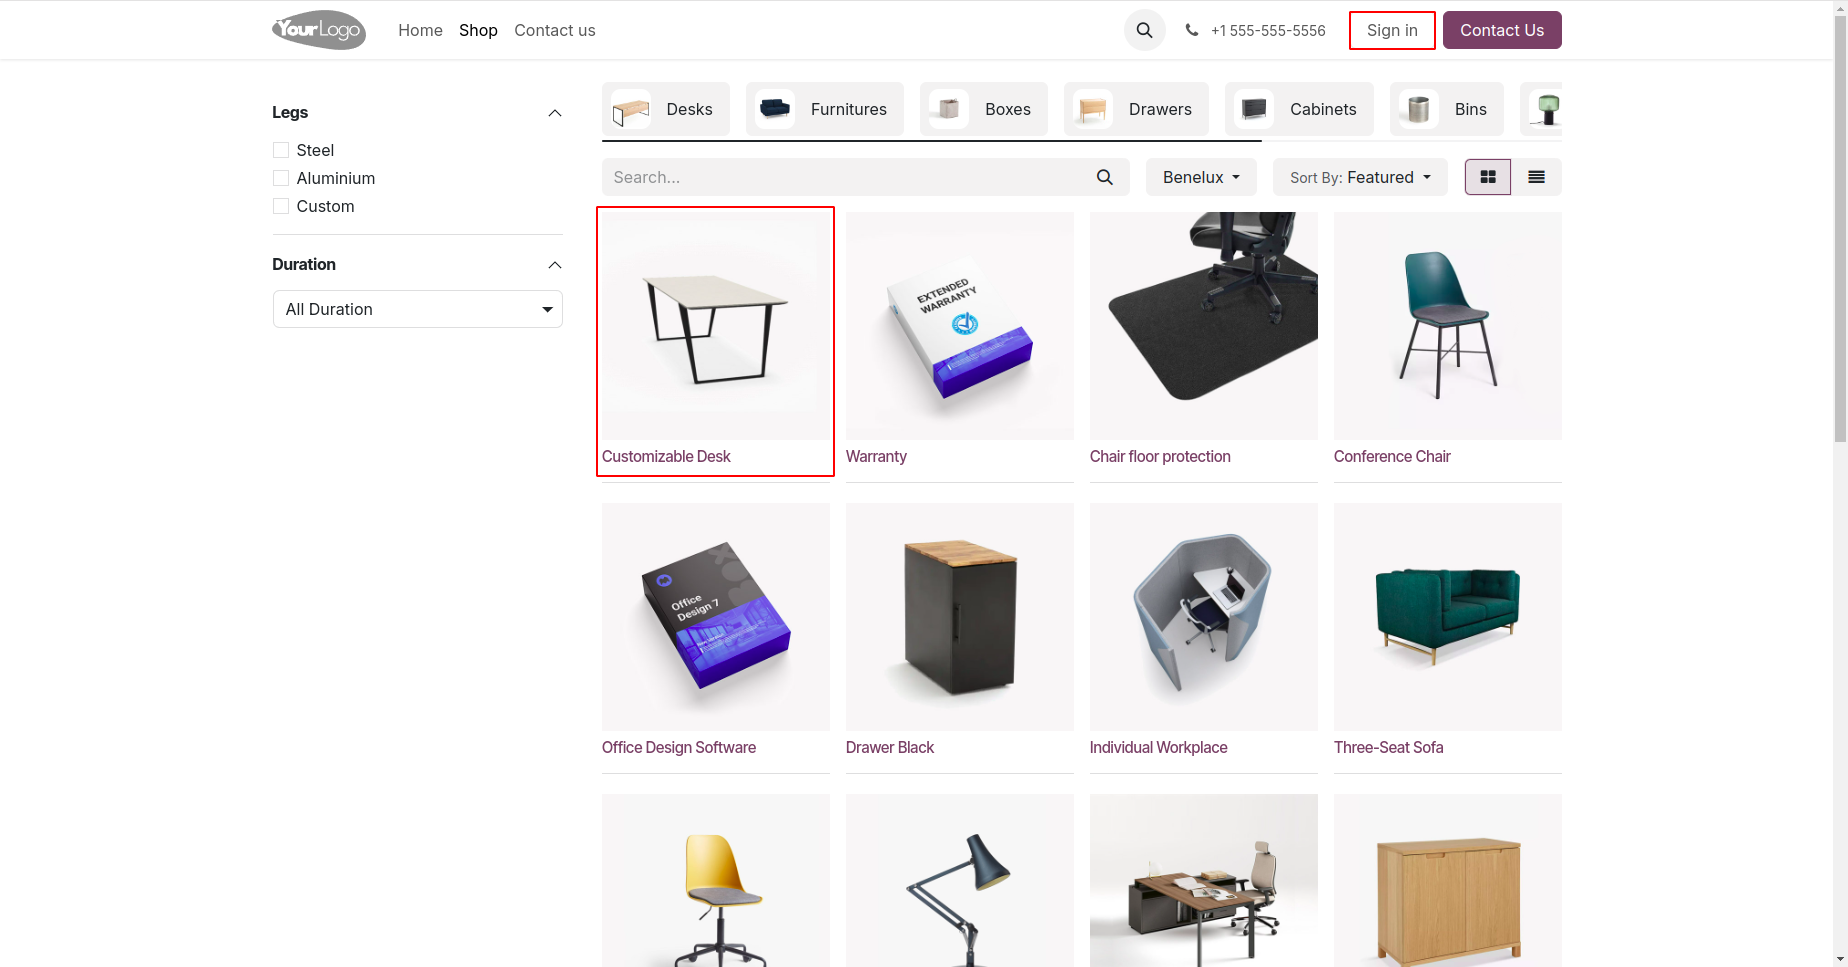Go to the Home menu item

[x=420, y=30]
